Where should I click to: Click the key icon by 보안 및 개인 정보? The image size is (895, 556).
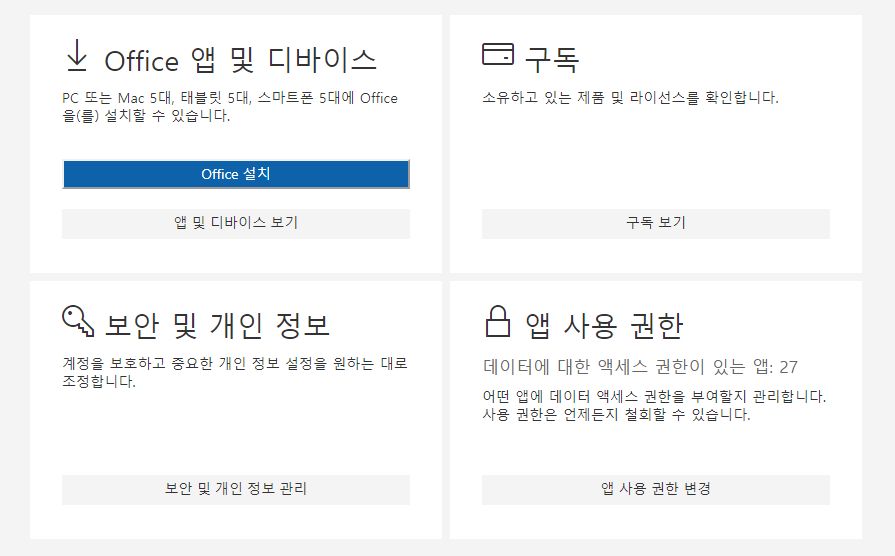(x=78, y=321)
